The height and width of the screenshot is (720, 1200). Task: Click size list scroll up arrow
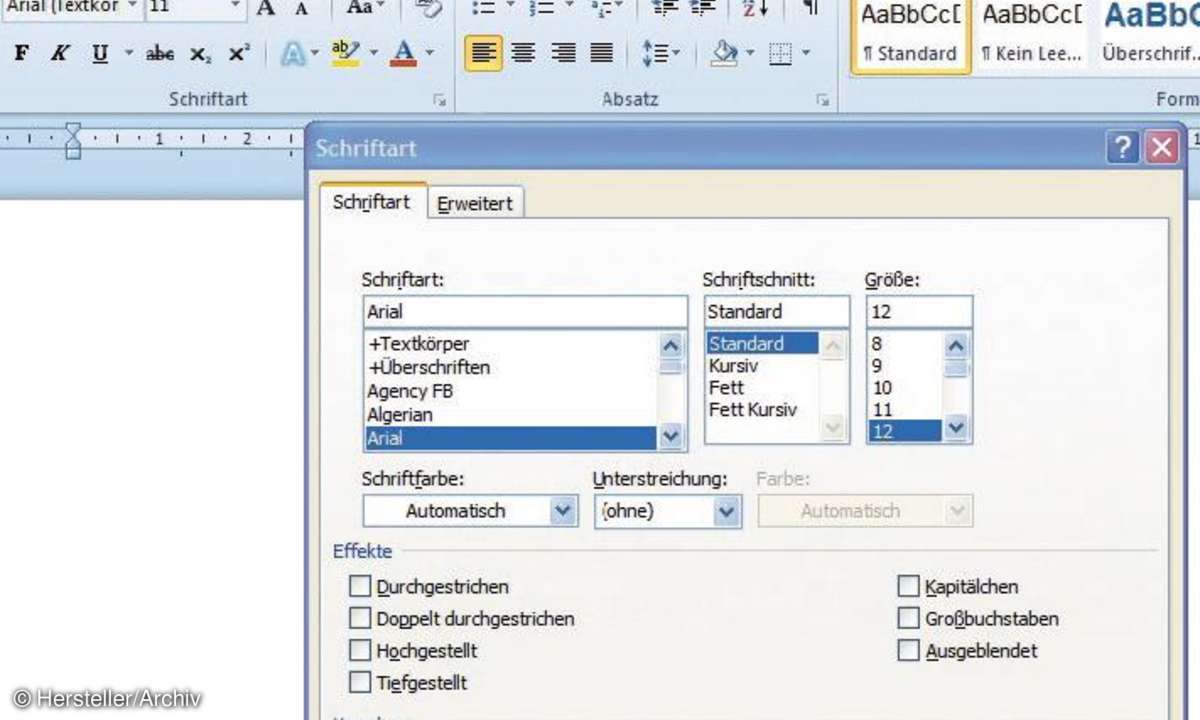(x=956, y=346)
